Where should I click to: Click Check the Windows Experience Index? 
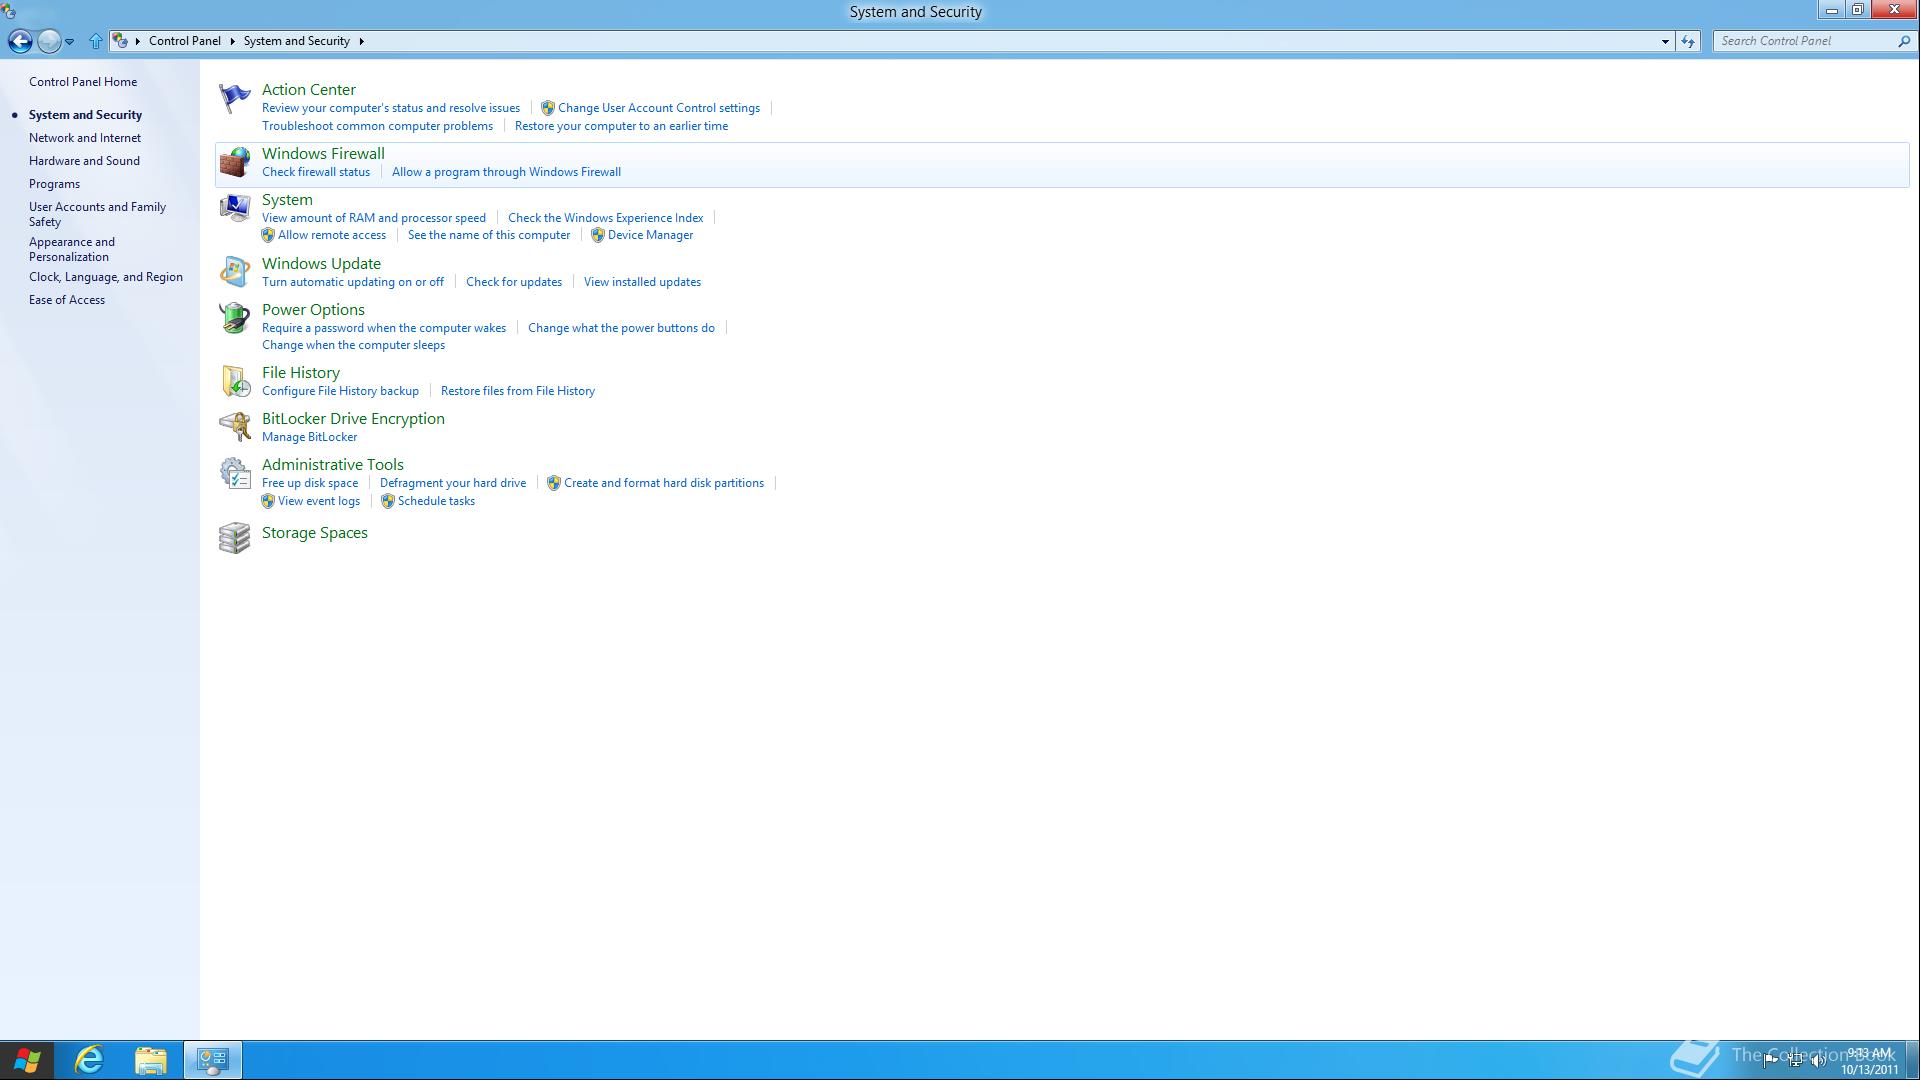click(x=605, y=218)
